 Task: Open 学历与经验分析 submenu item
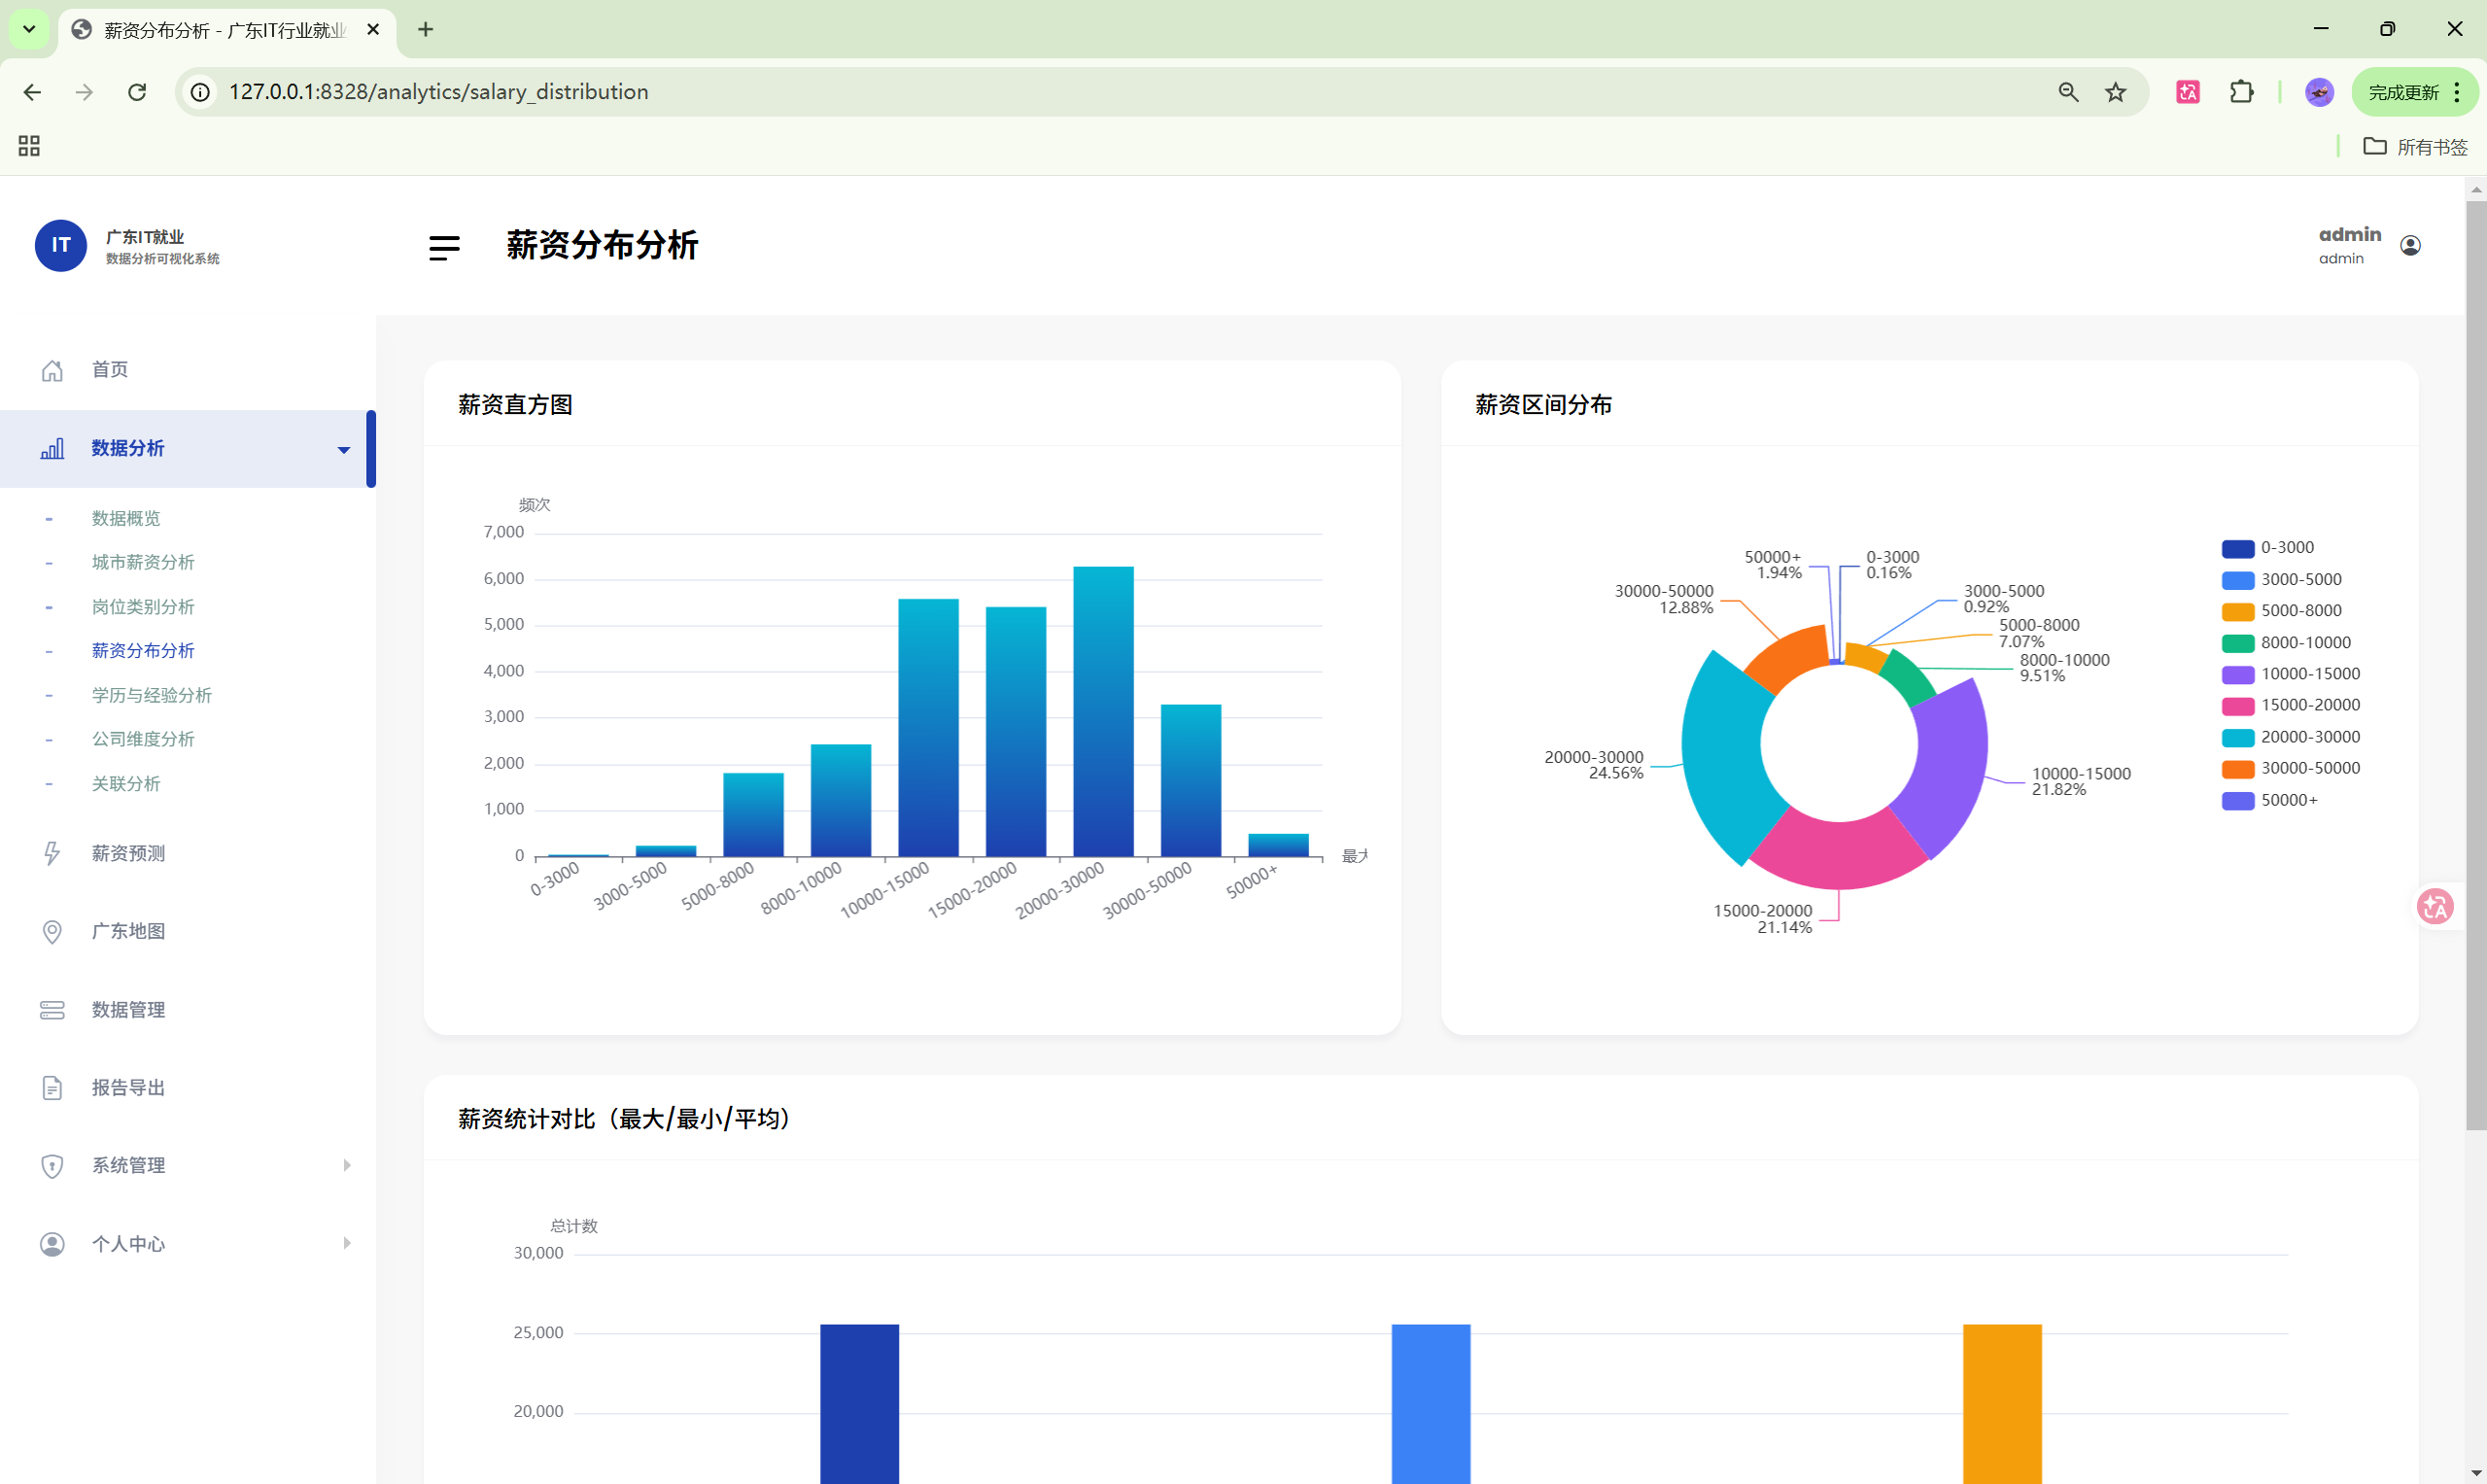pyautogui.click(x=151, y=696)
